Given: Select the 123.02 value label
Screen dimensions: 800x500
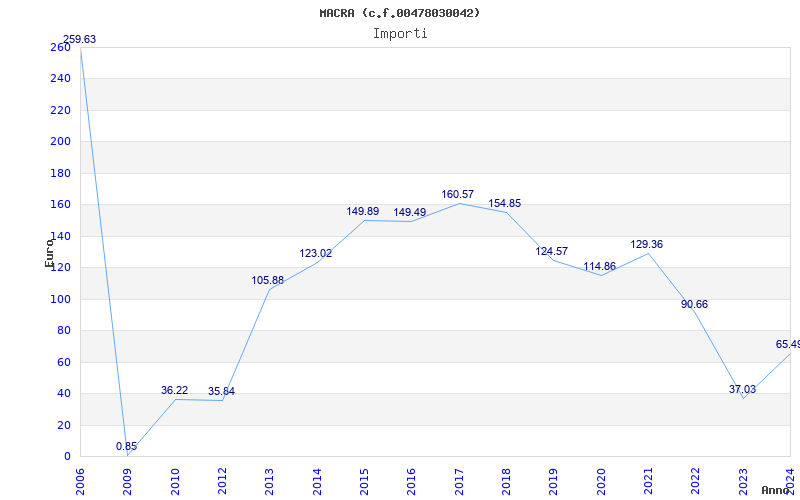Looking at the screenshot, I should (315, 253).
